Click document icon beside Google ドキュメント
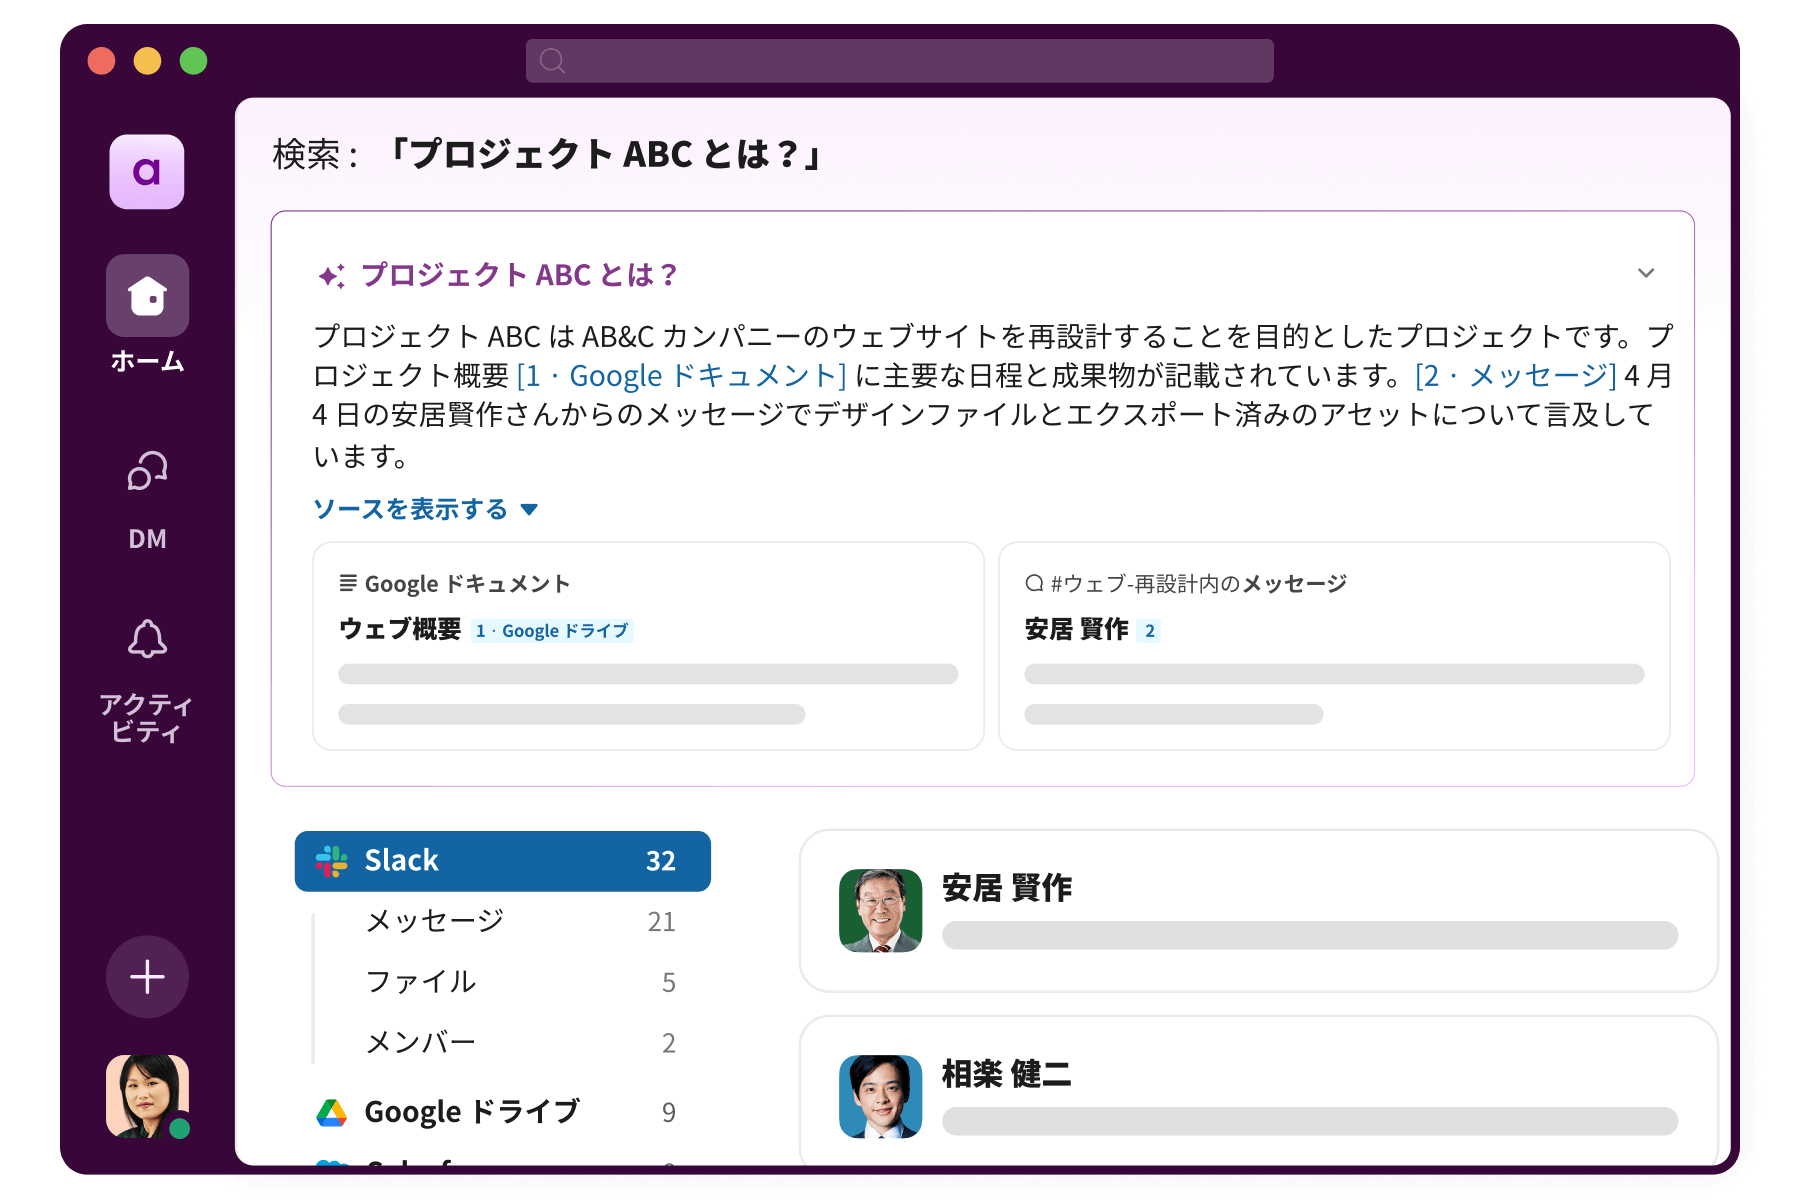Screen dimensions: 1800x1200 (348, 583)
